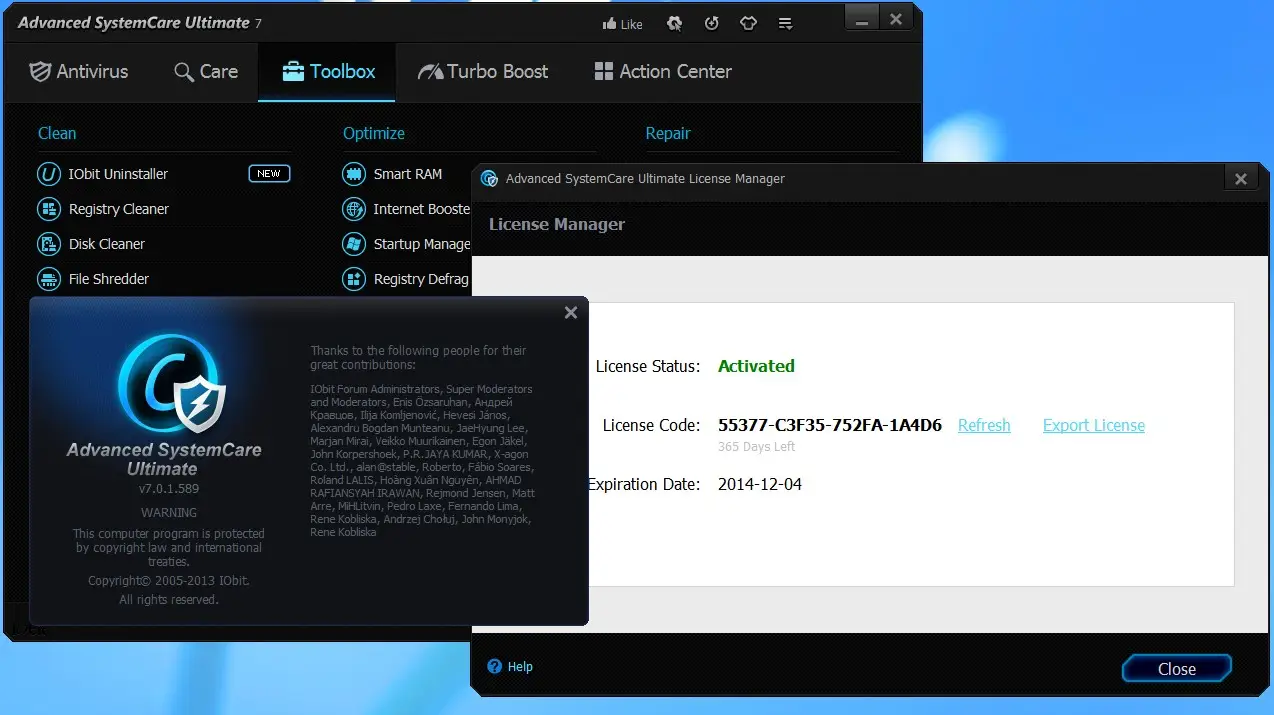Click the NEW badge beside IObit Uninstaller
Image resolution: width=1274 pixels, height=715 pixels.
click(x=269, y=174)
